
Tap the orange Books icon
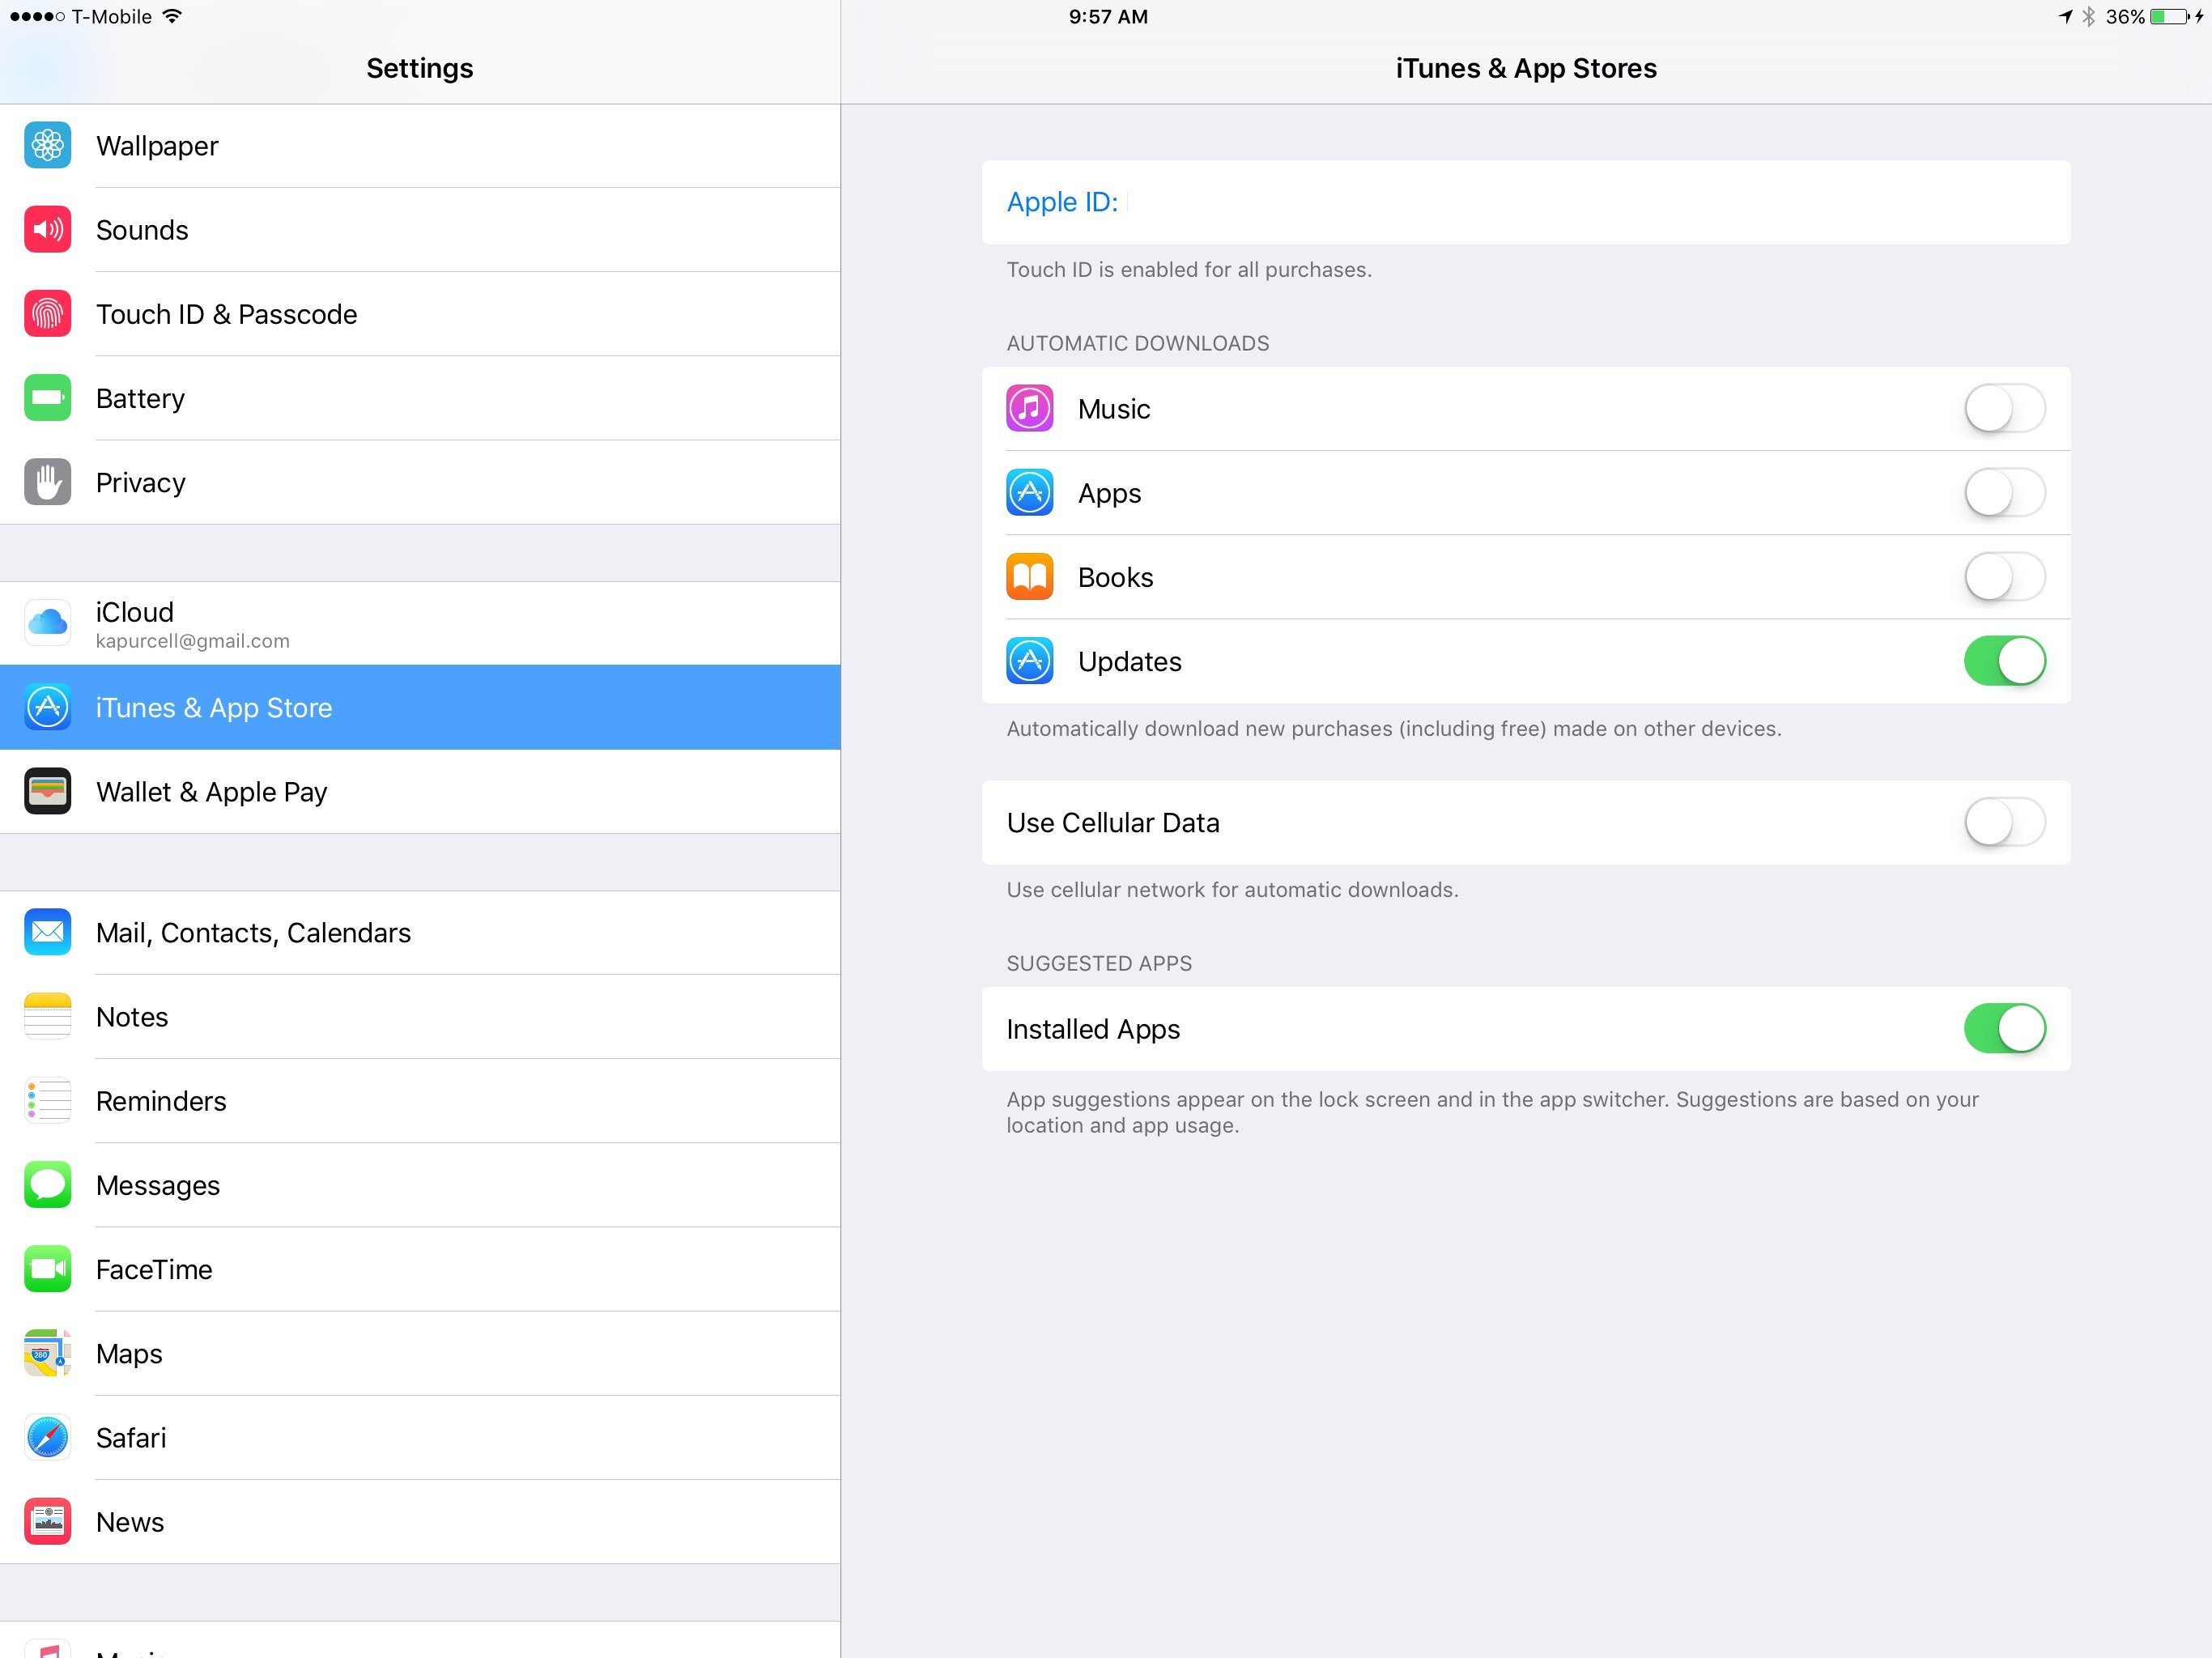pyautogui.click(x=1029, y=577)
